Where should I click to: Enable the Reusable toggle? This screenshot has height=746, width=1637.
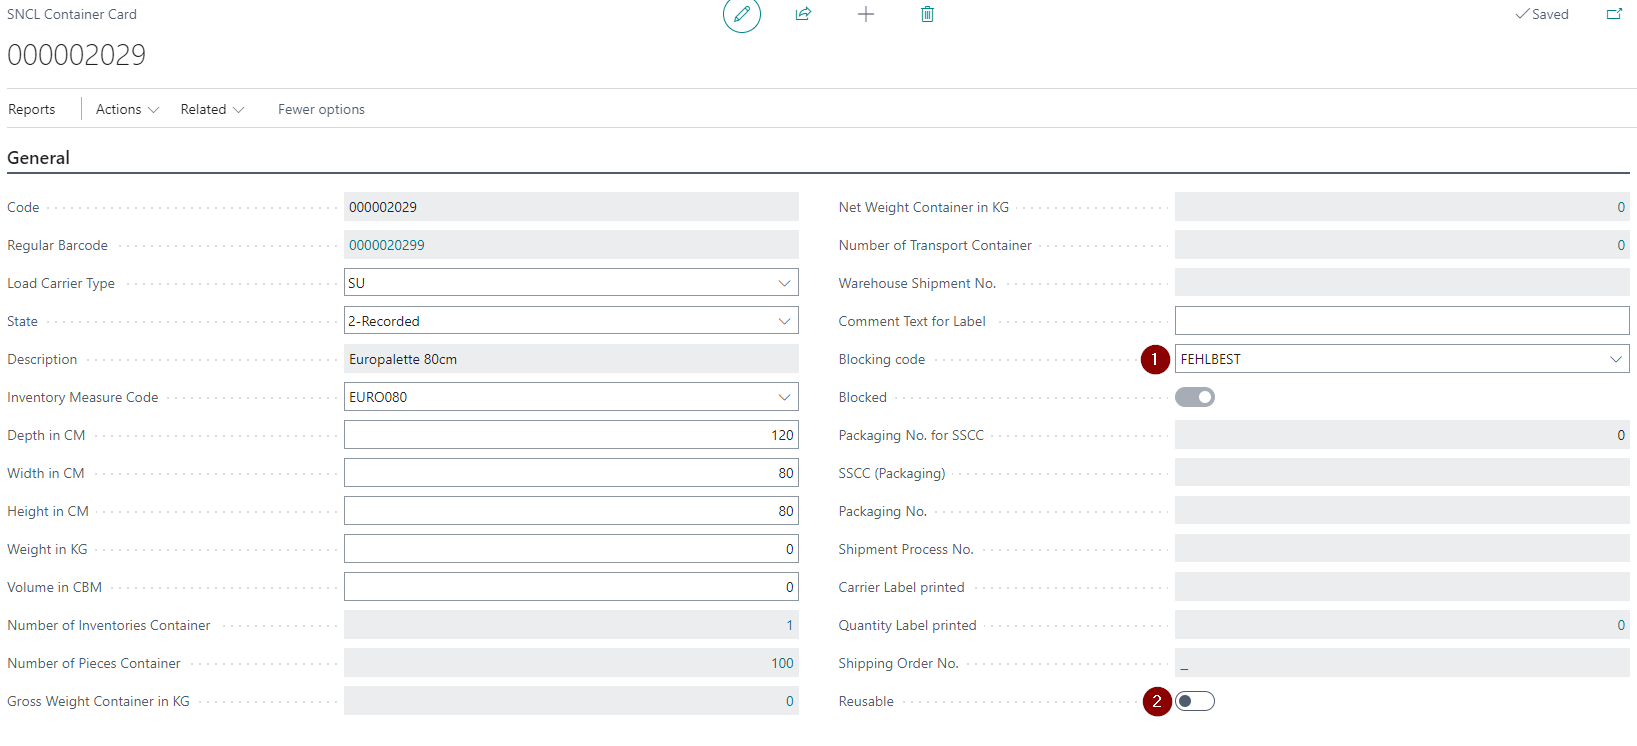point(1195,701)
